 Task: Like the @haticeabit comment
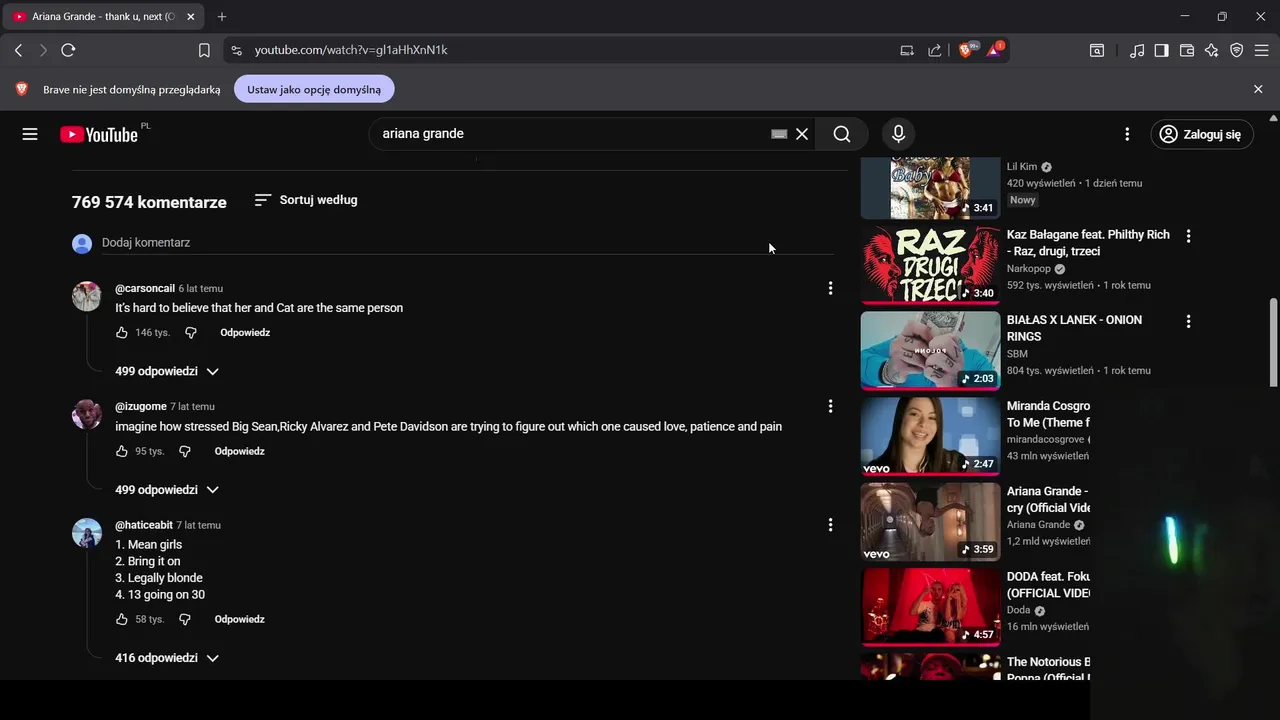(122, 619)
